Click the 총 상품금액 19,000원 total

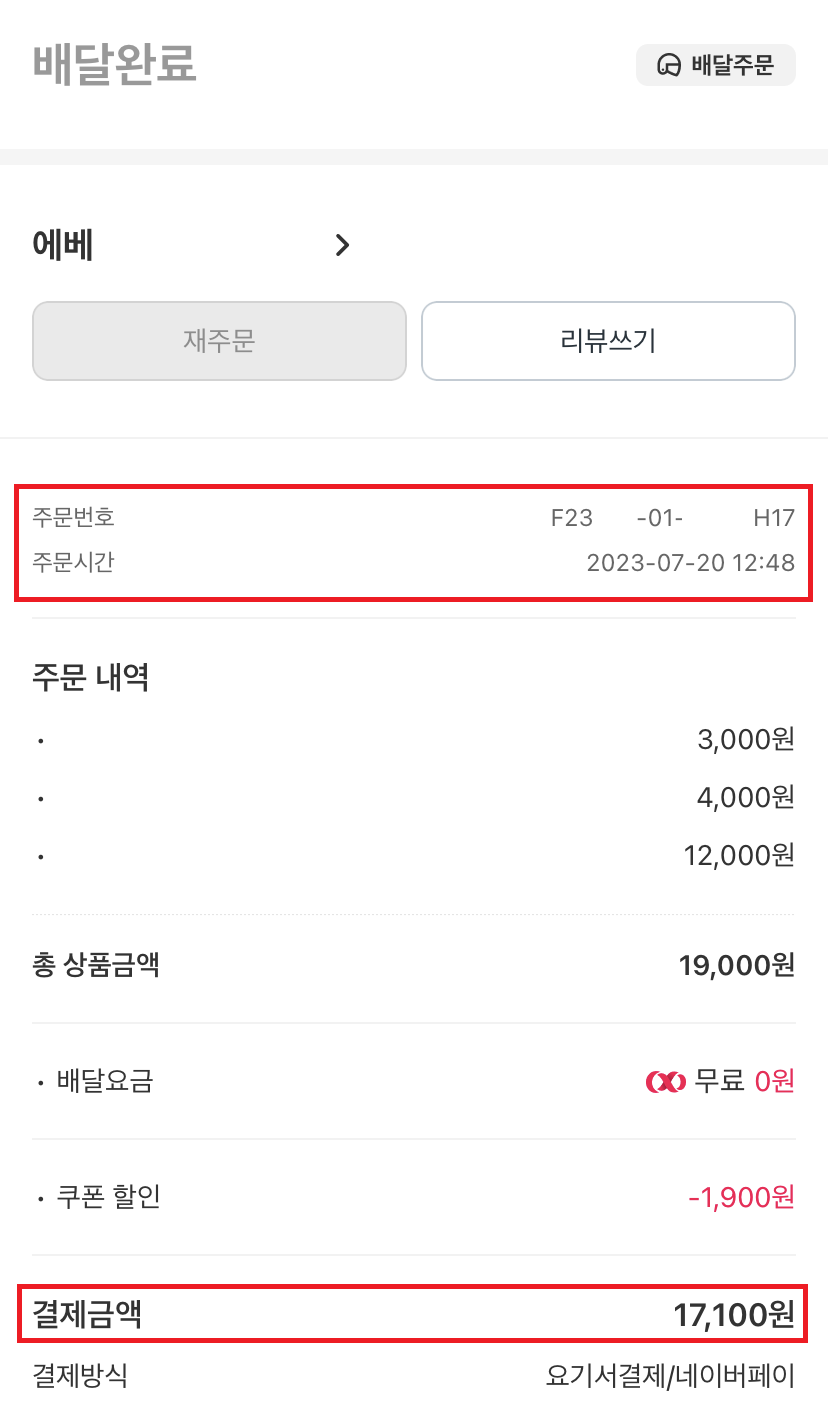coord(736,965)
